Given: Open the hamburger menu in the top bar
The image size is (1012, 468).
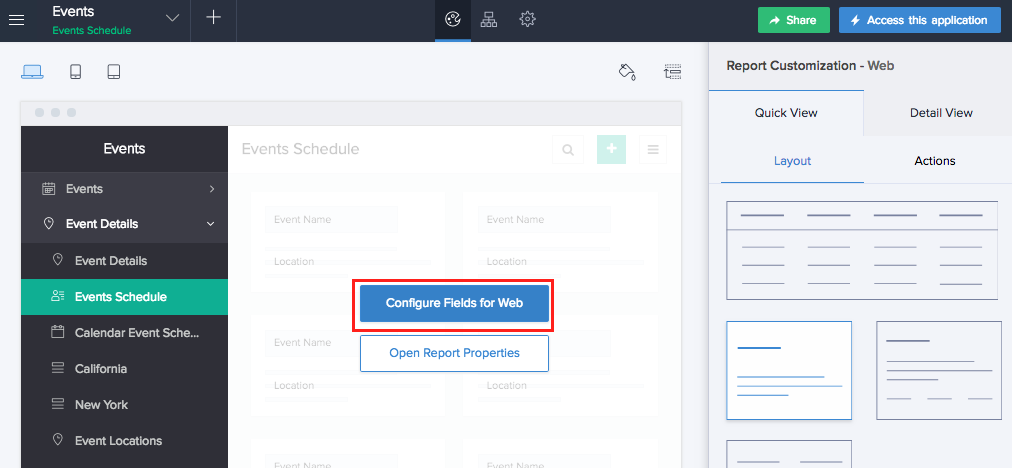Looking at the screenshot, I should 17,20.
